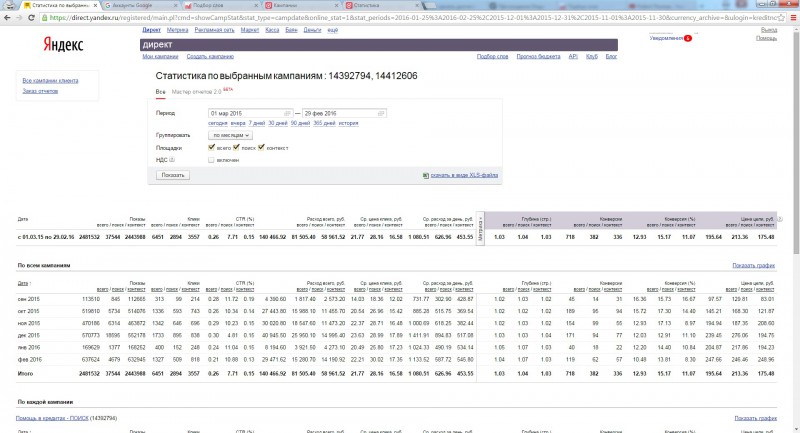Select '30 дней' period shortcut
Viewport: 800px width, 433px height.
[x=278, y=123]
